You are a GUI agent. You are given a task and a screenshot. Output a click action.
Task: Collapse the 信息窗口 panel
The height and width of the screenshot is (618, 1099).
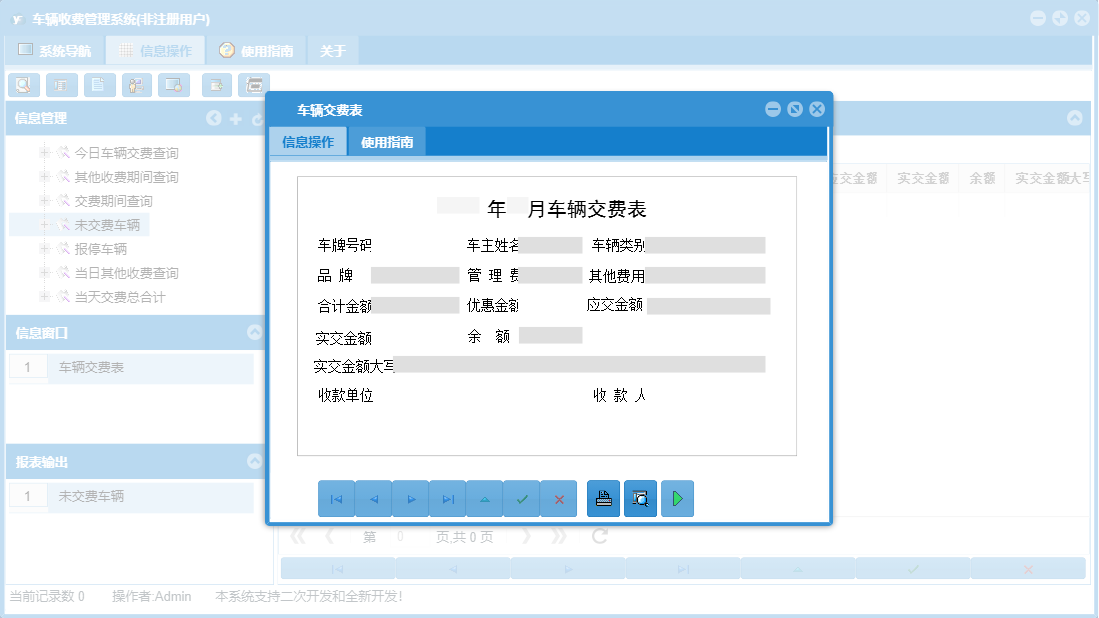tap(254, 332)
